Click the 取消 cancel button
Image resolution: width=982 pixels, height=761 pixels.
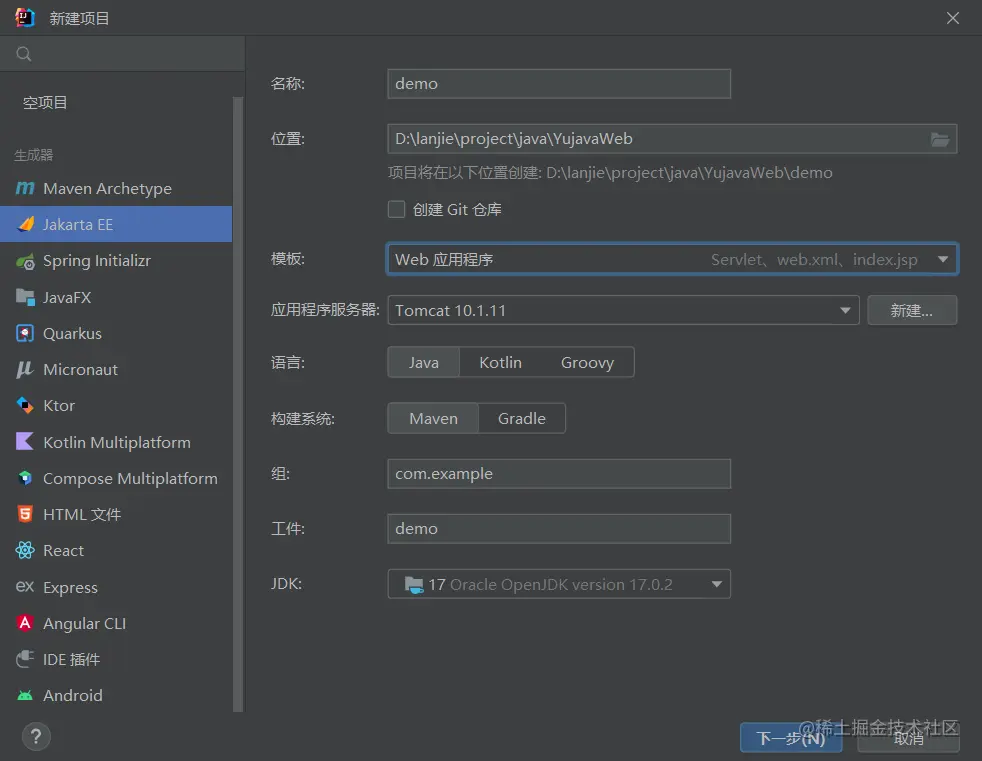coord(908,738)
